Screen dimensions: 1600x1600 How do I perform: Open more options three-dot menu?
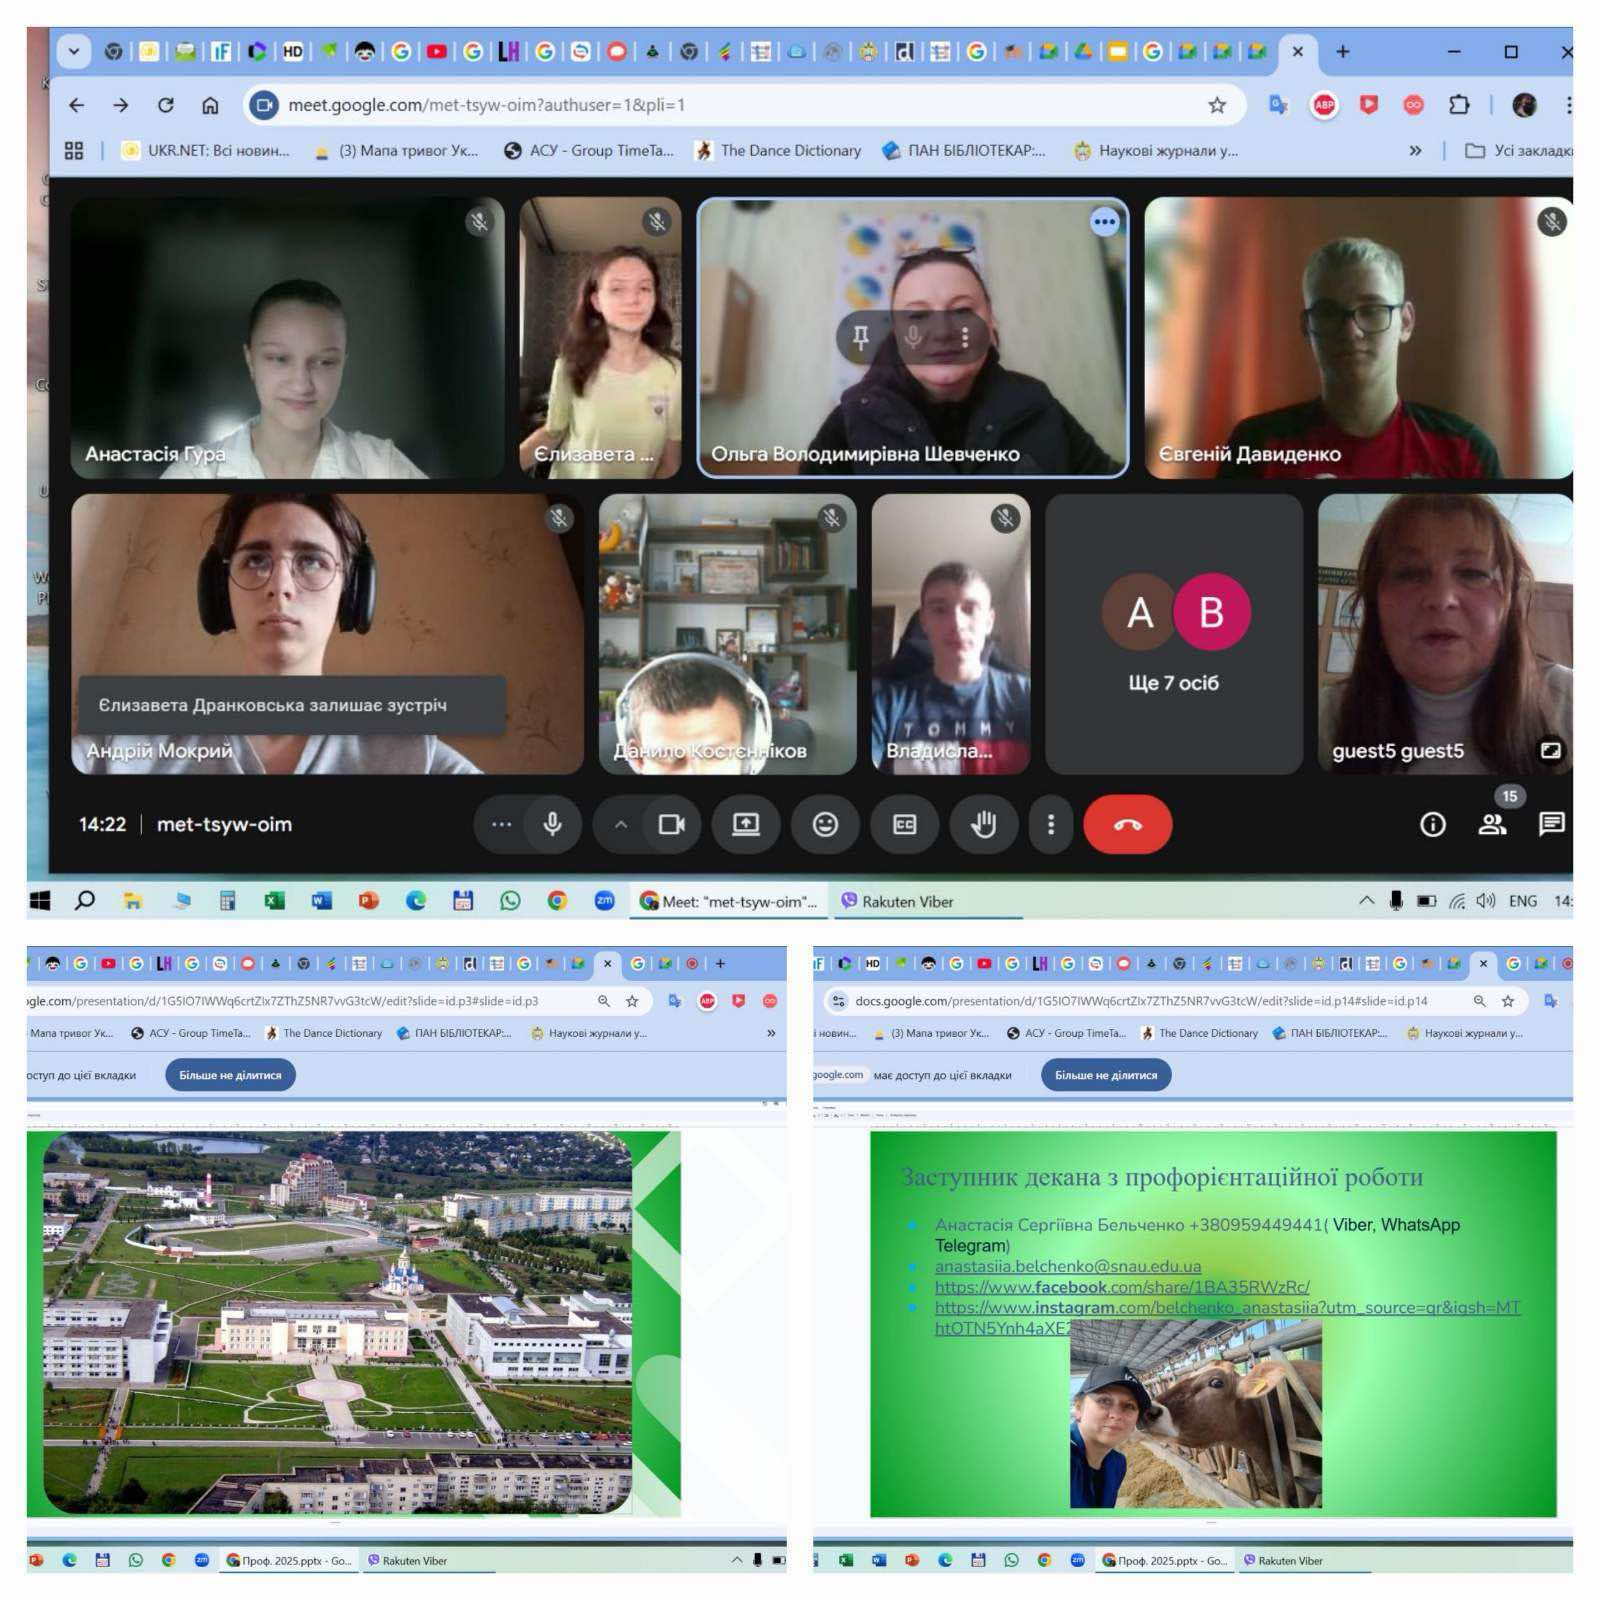pyautogui.click(x=1050, y=824)
